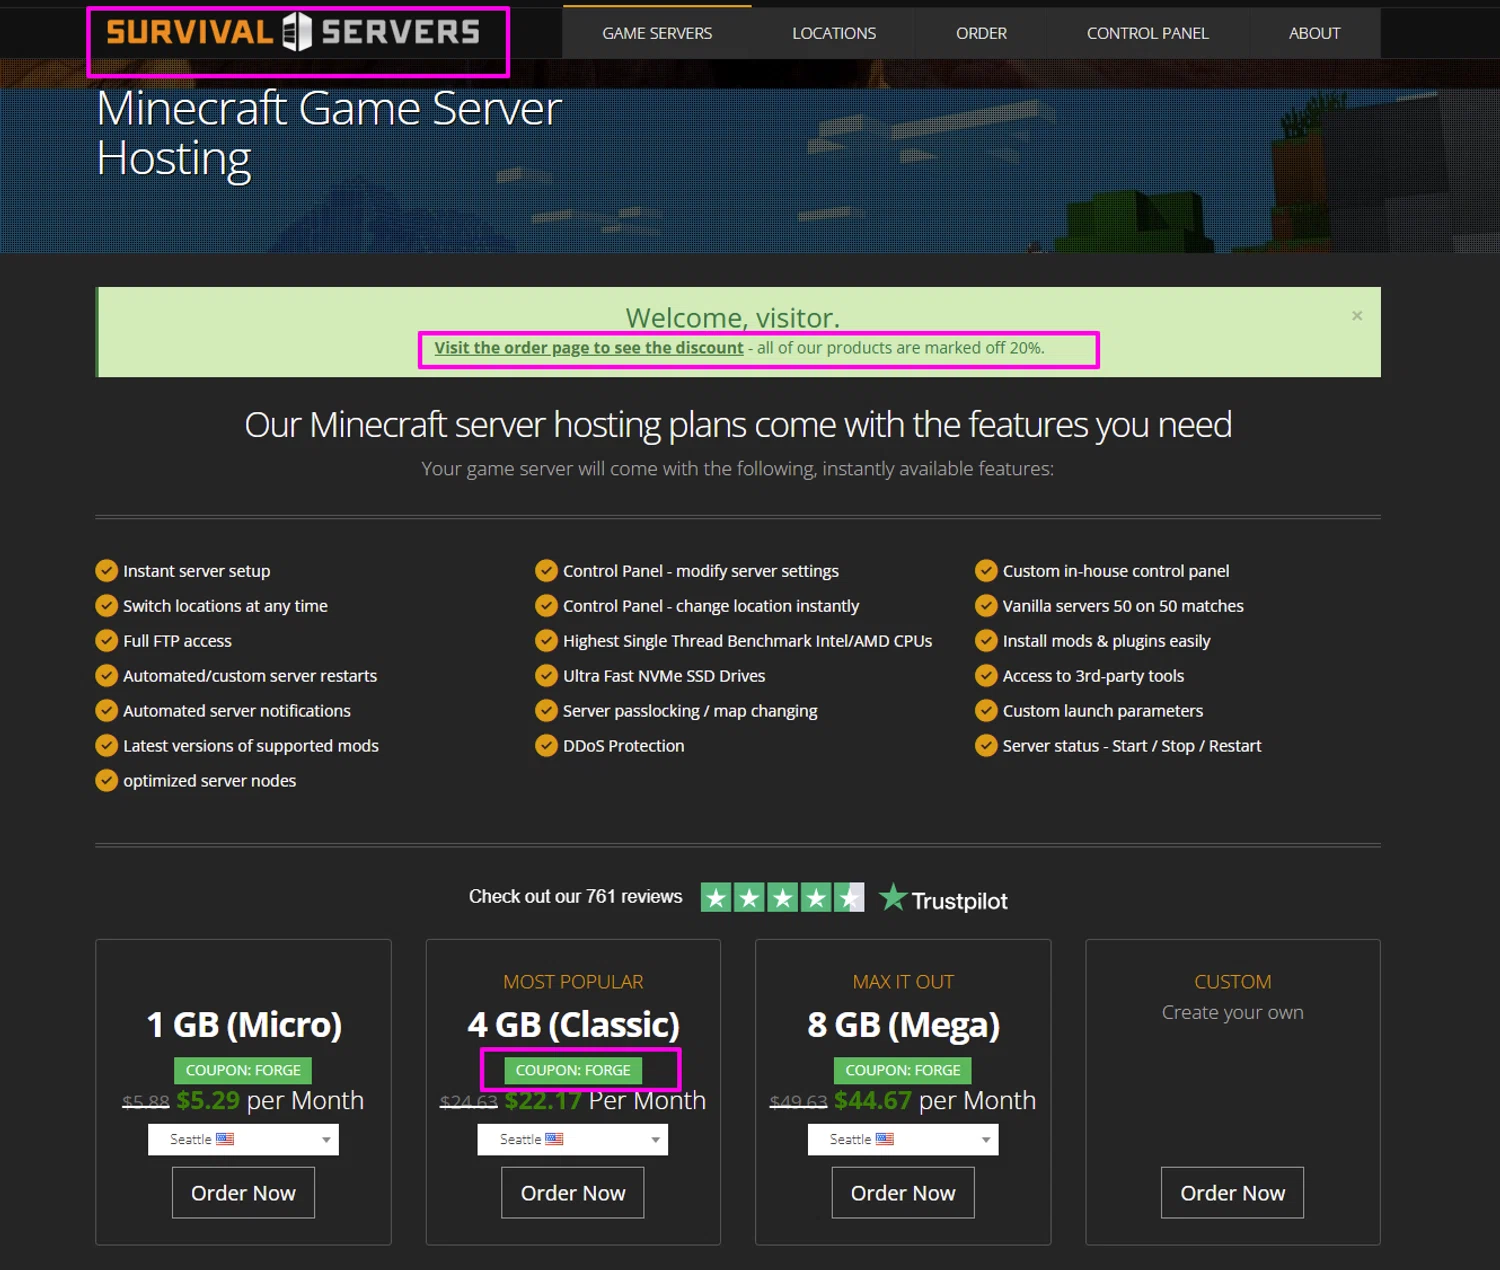Click the $5.29 discounted price
Viewport: 1500px width, 1270px height.
point(208,1100)
